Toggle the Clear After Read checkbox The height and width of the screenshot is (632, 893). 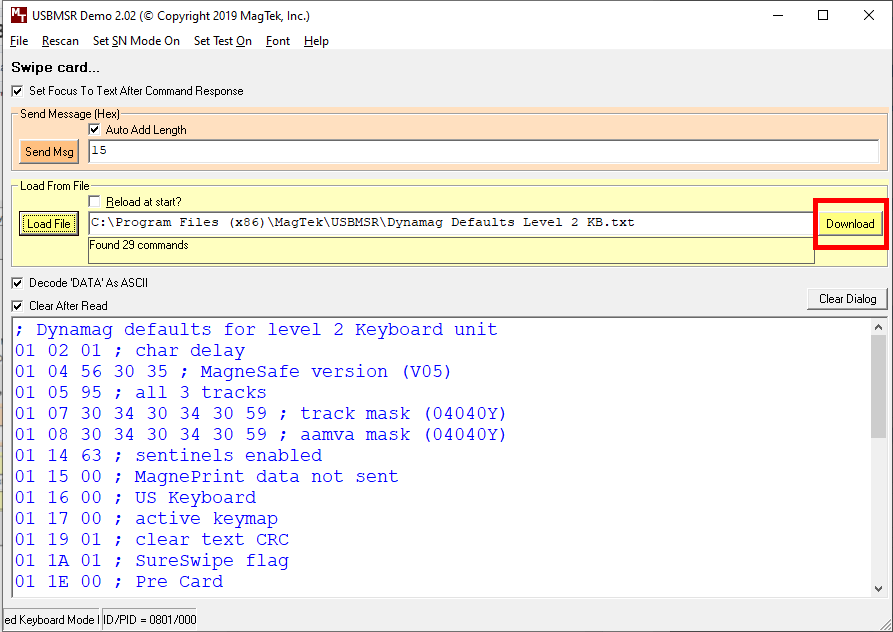tap(18, 306)
